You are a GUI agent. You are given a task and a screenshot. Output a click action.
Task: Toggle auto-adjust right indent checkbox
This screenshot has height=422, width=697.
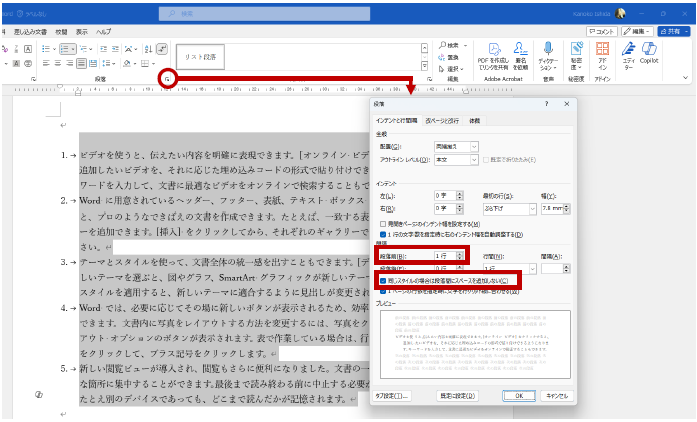[383, 233]
